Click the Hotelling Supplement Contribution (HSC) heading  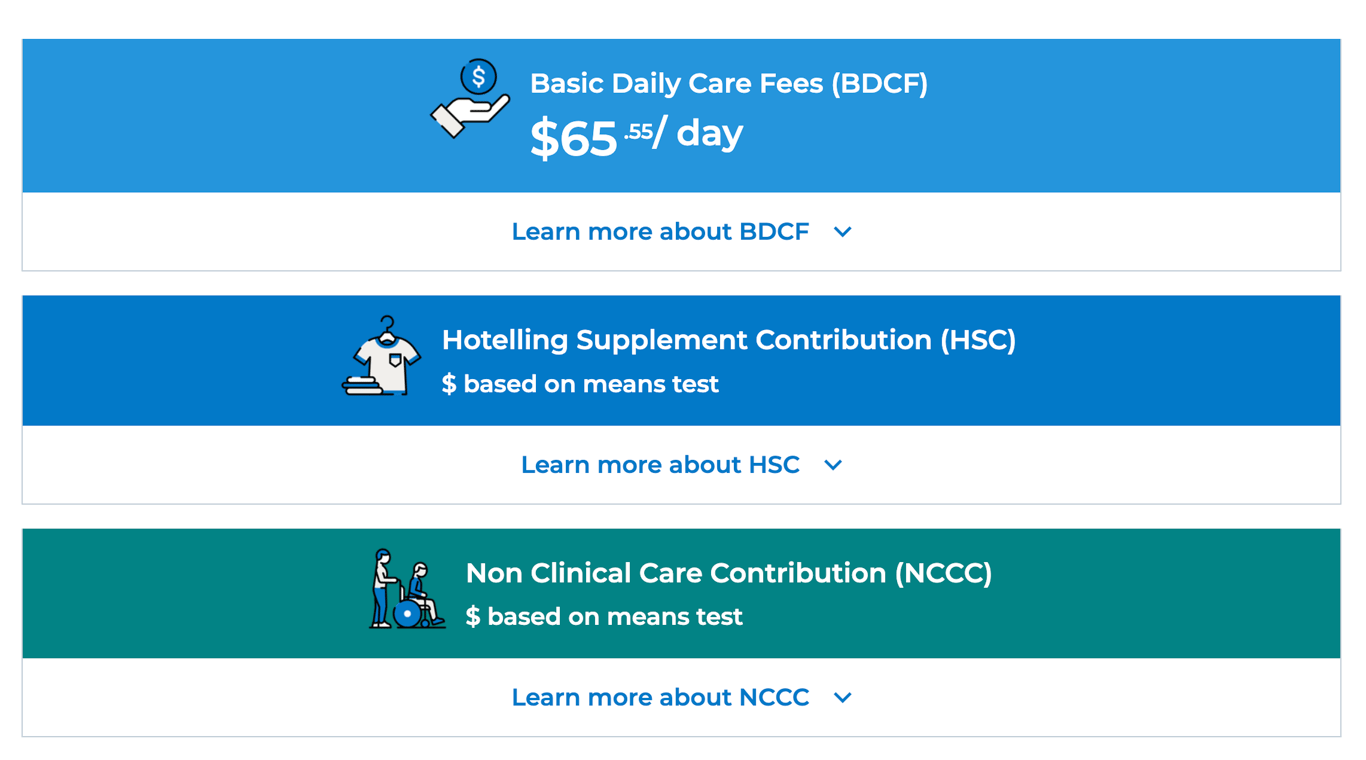[728, 340]
